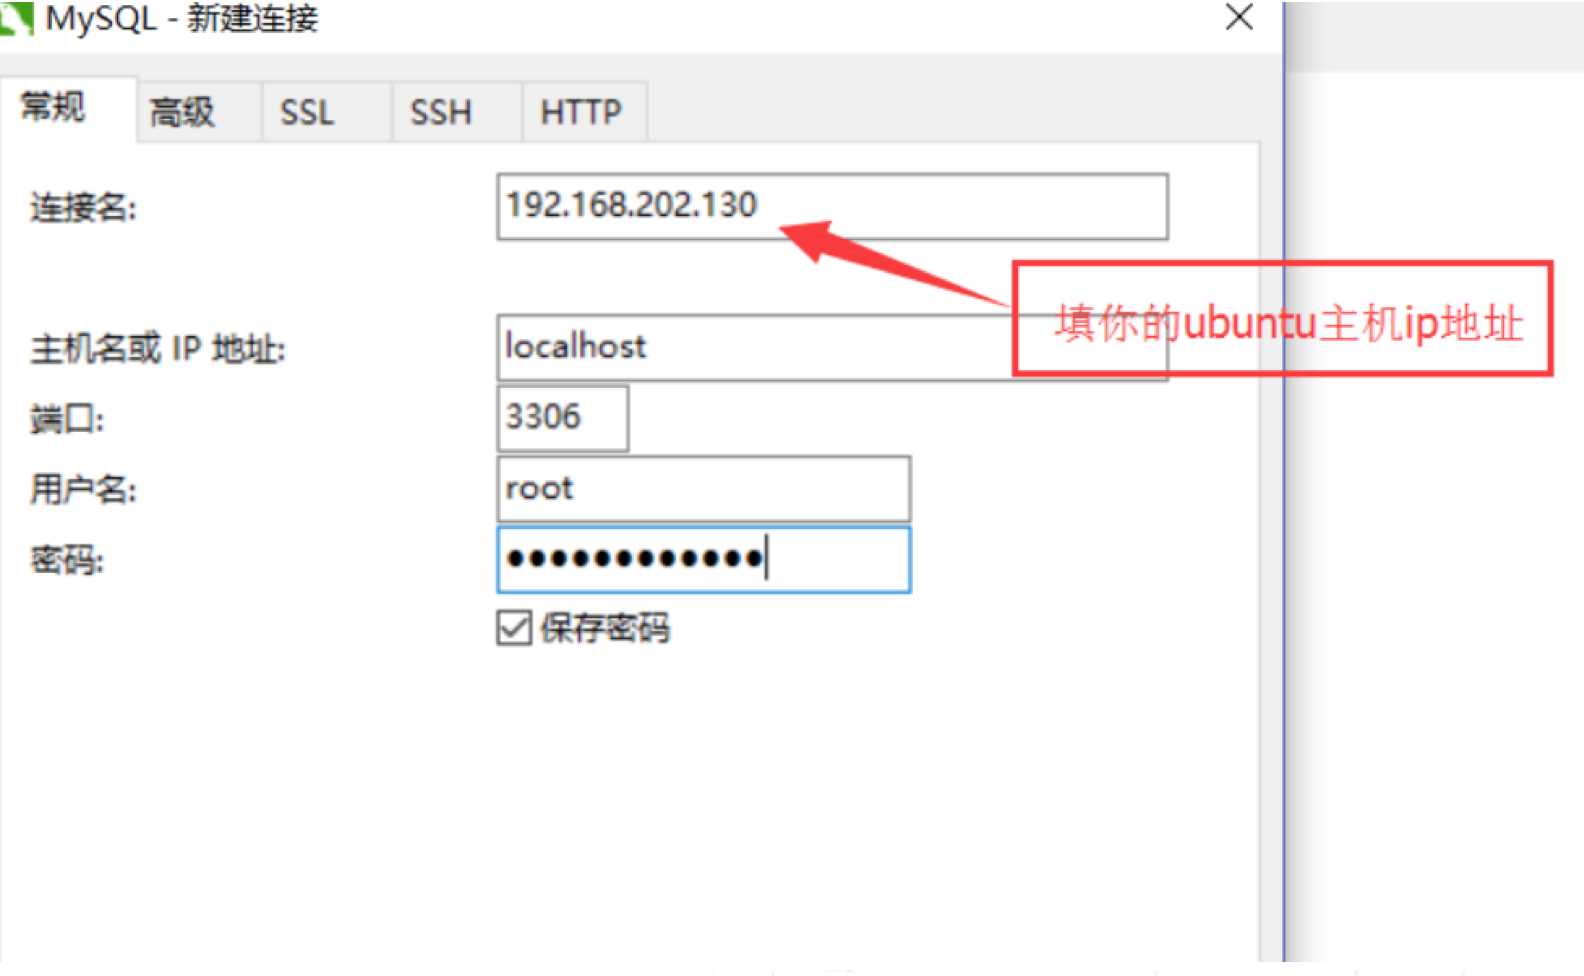Click the 端口: label

67,420
